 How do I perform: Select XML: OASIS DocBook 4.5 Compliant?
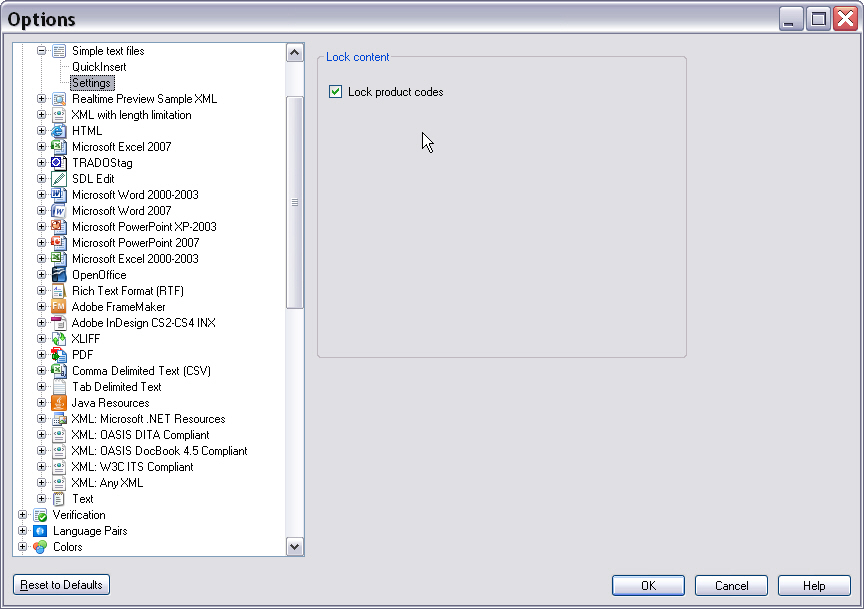(x=159, y=451)
